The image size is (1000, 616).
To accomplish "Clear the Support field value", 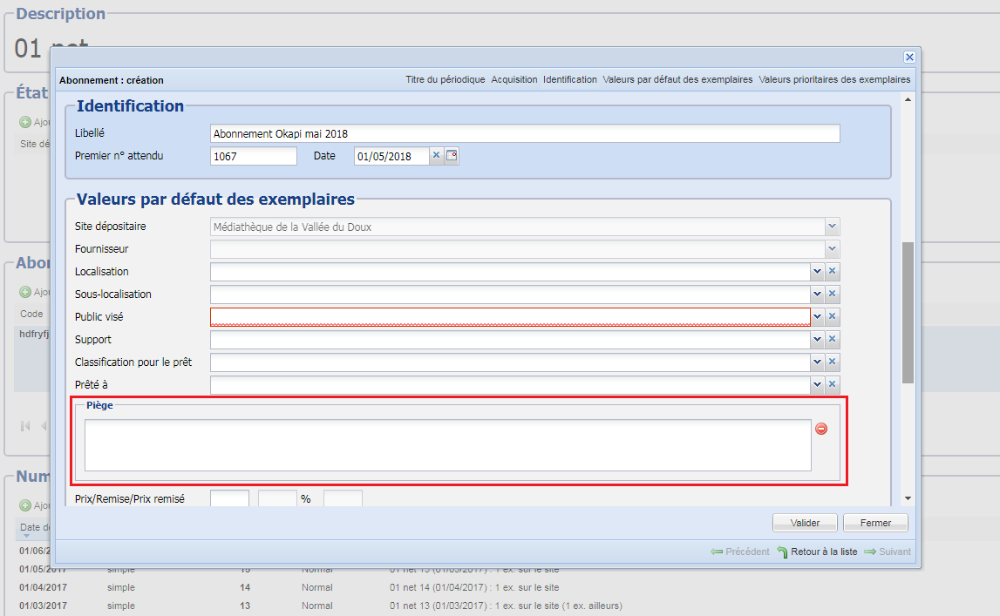I will click(832, 340).
